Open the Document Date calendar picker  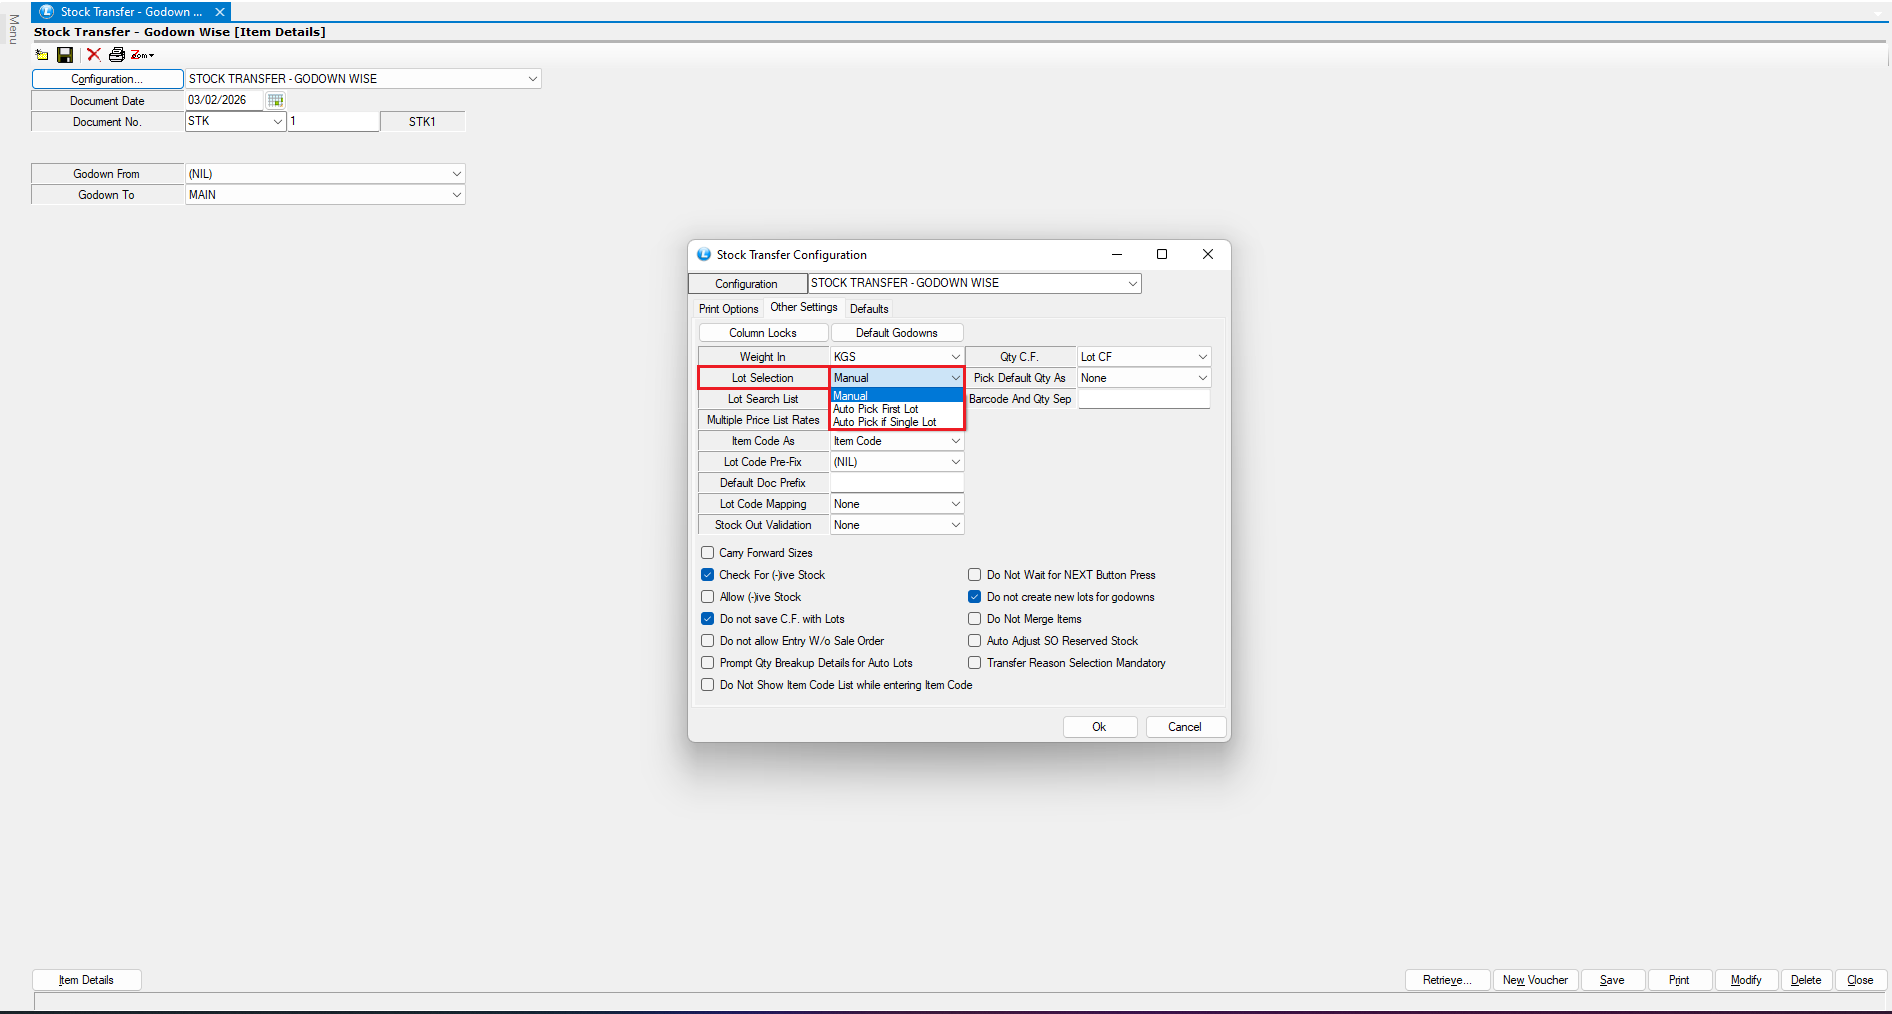(x=276, y=100)
